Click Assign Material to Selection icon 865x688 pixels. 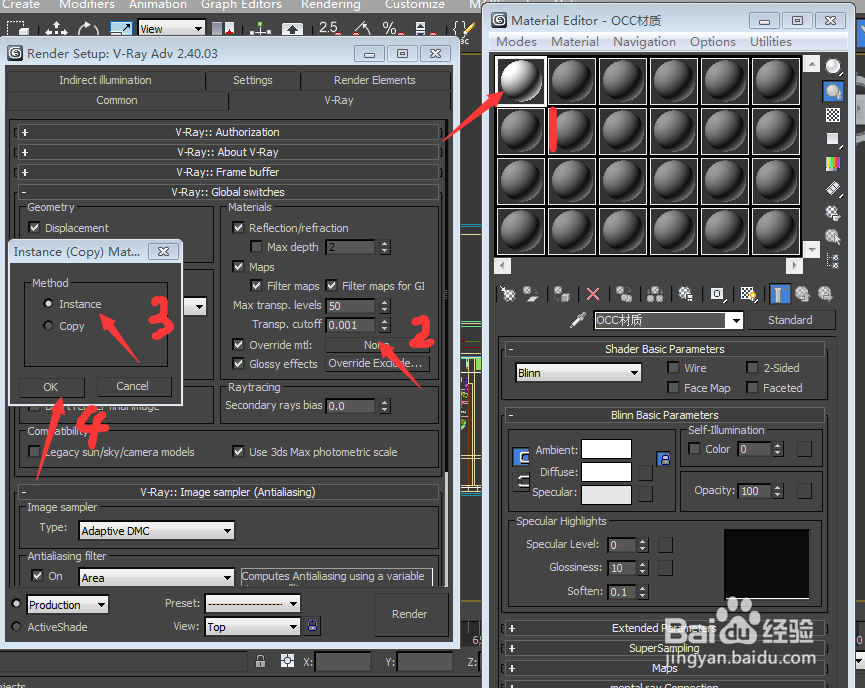tap(562, 294)
